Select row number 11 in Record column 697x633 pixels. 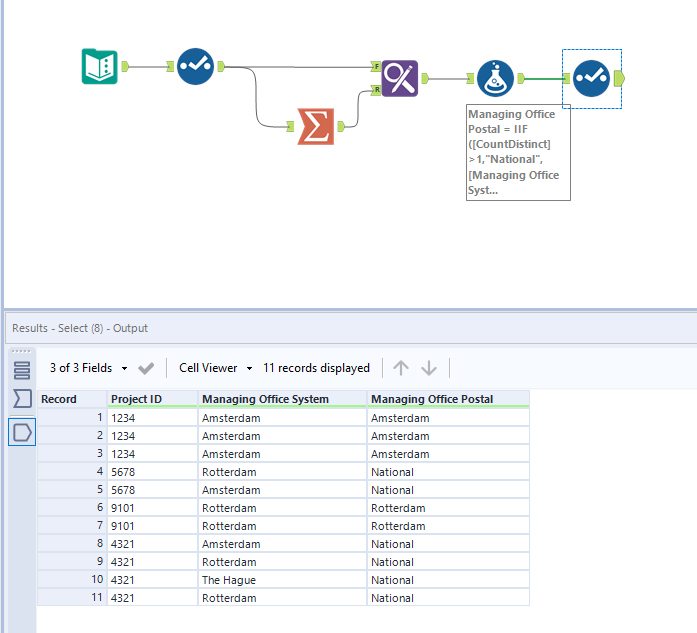pyautogui.click(x=72, y=597)
